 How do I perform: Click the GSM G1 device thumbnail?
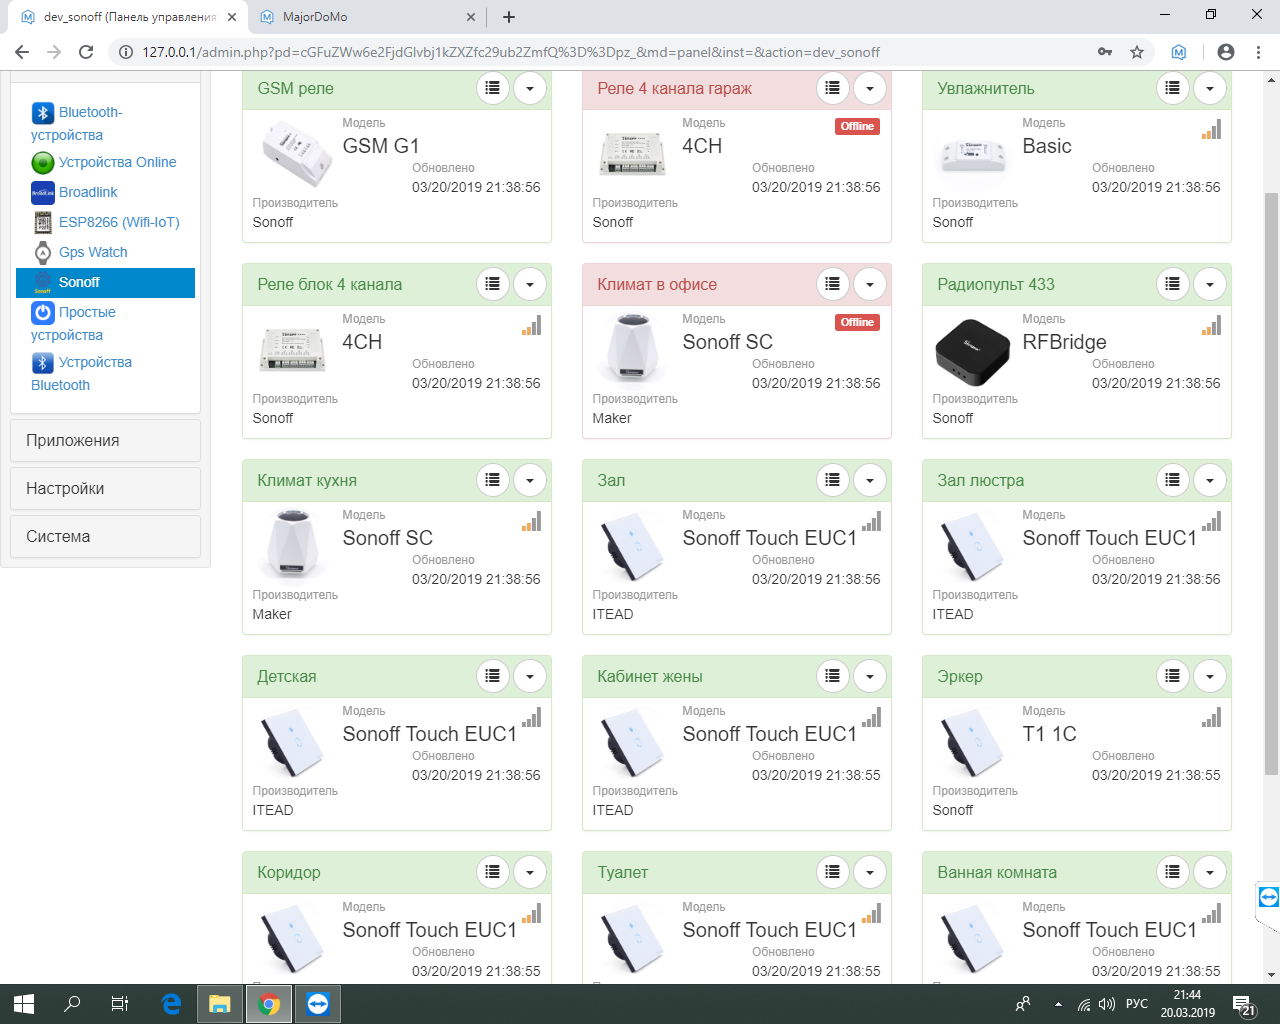pyautogui.click(x=297, y=153)
